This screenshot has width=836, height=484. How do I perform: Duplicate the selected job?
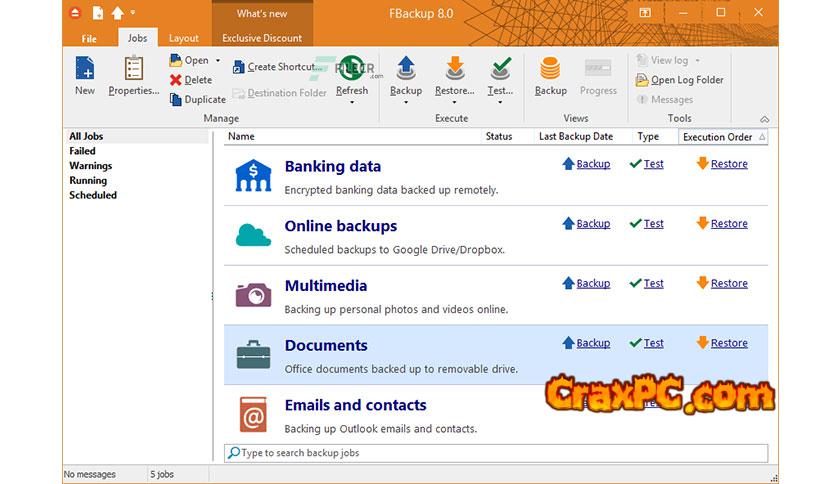198,100
